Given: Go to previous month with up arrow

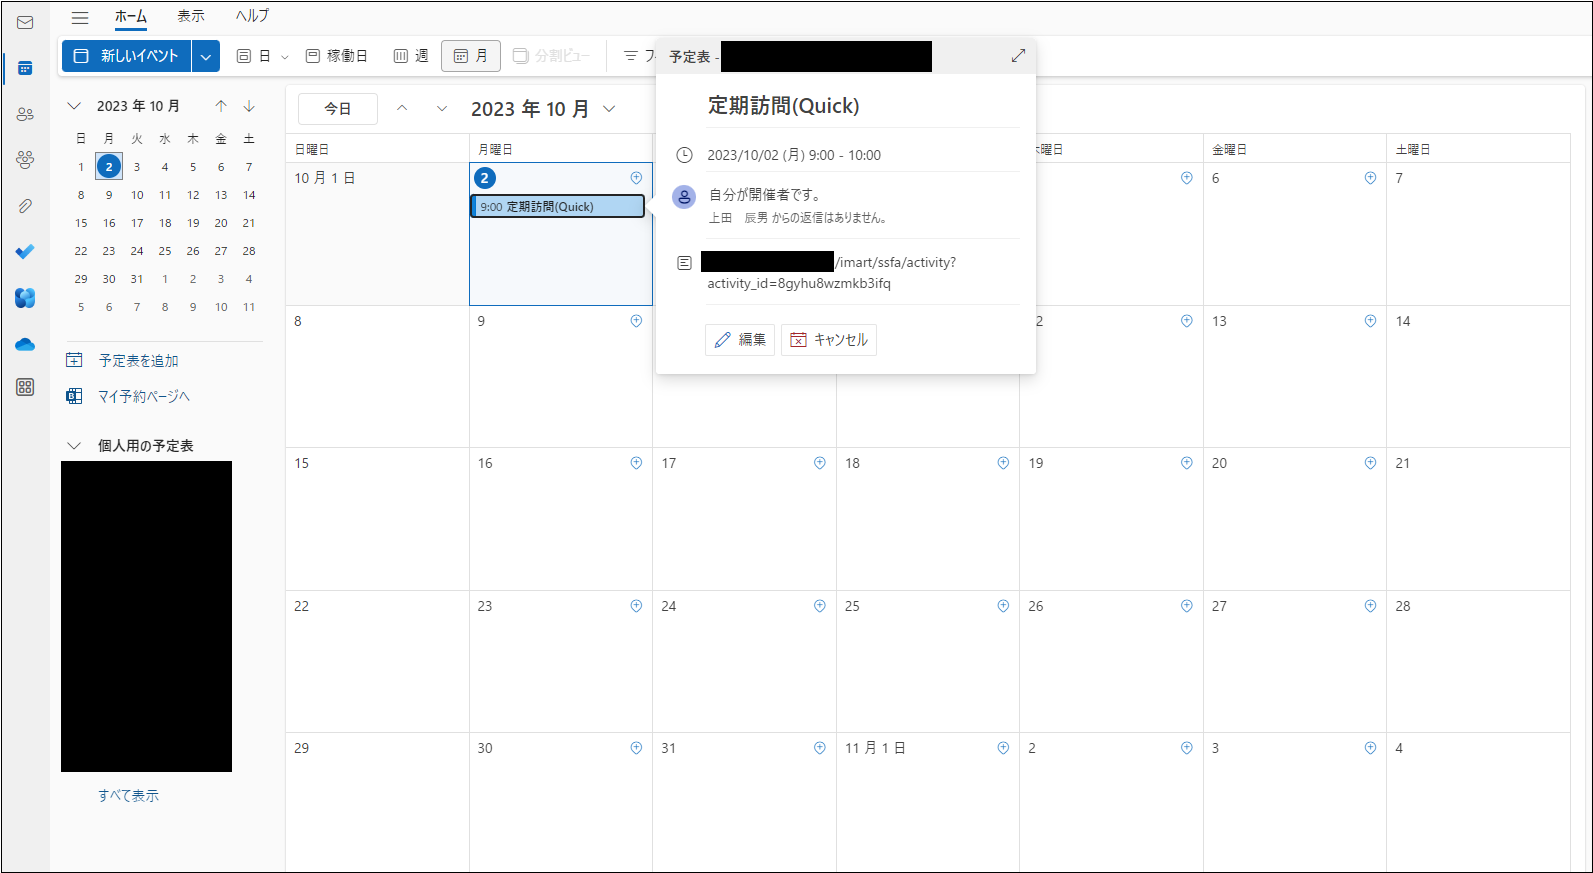Looking at the screenshot, I should 221,106.
